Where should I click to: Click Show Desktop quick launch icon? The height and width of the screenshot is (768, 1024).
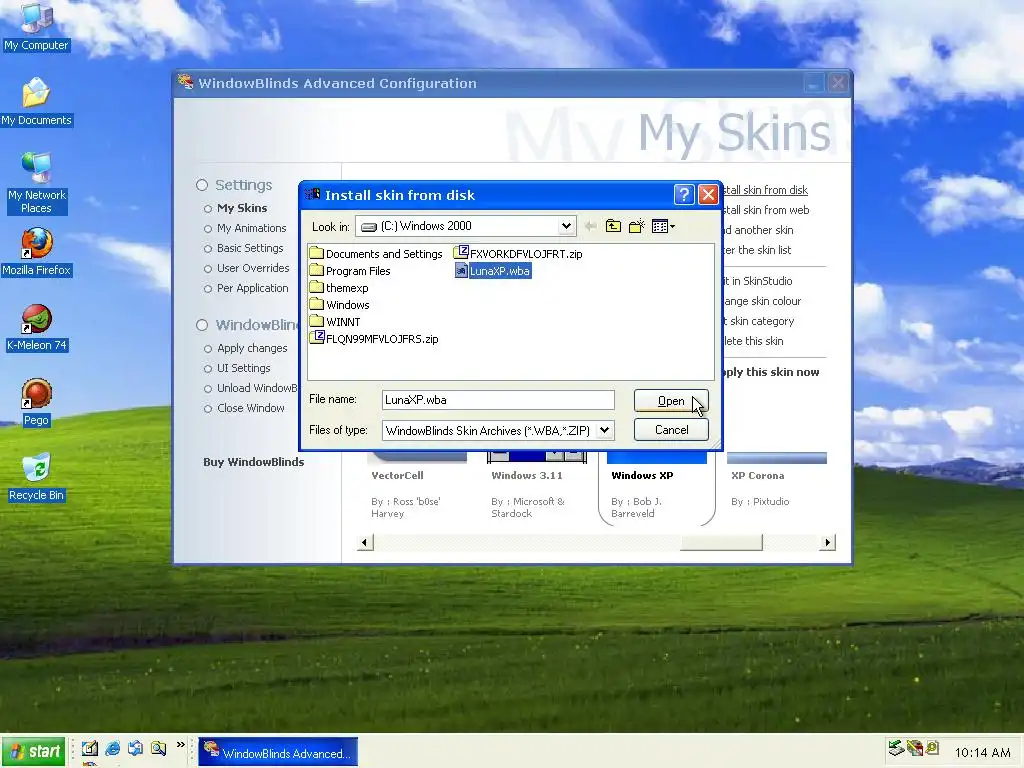point(89,748)
